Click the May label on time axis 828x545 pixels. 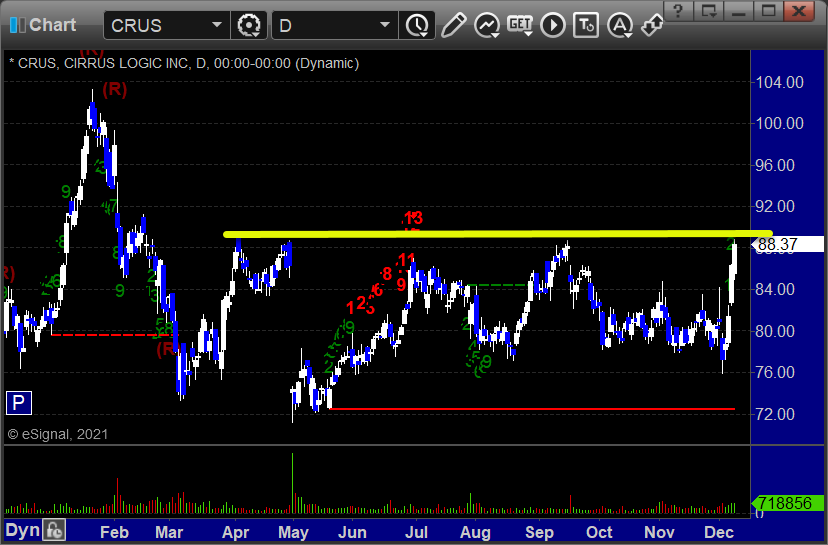(x=293, y=532)
